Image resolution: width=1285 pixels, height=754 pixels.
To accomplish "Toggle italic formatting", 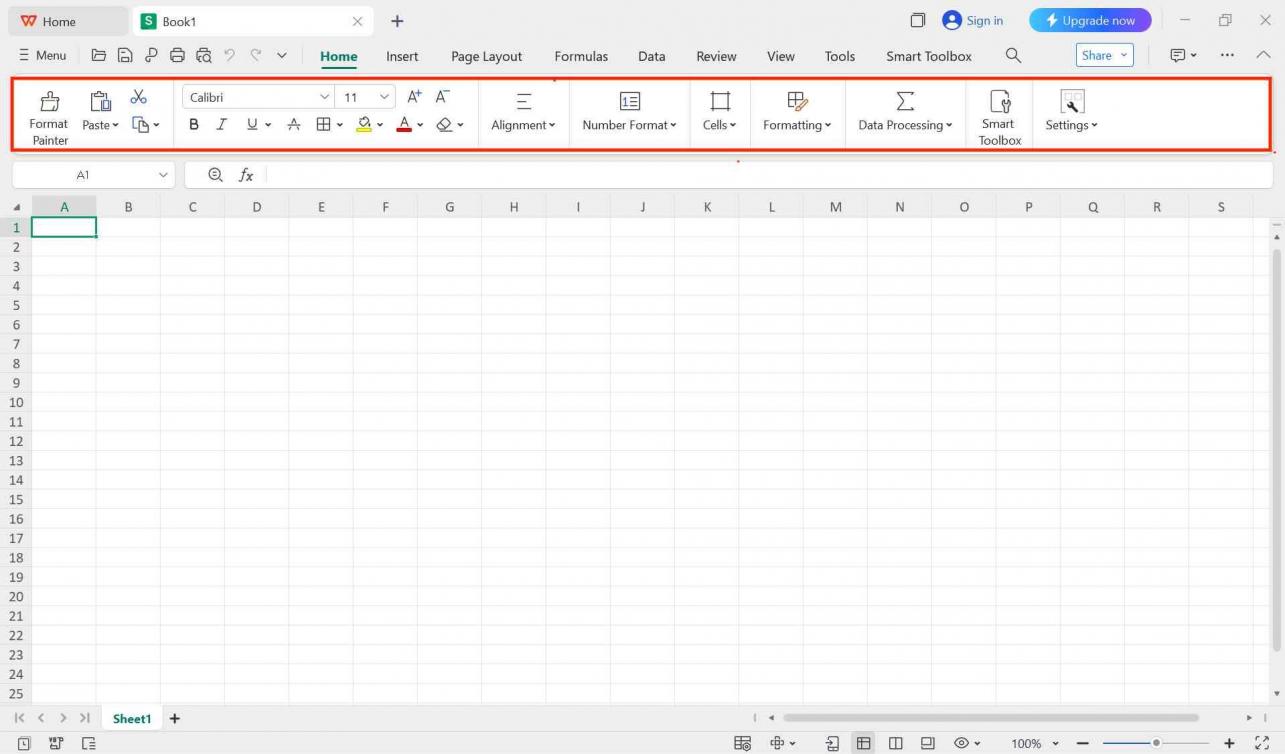I will 222,125.
